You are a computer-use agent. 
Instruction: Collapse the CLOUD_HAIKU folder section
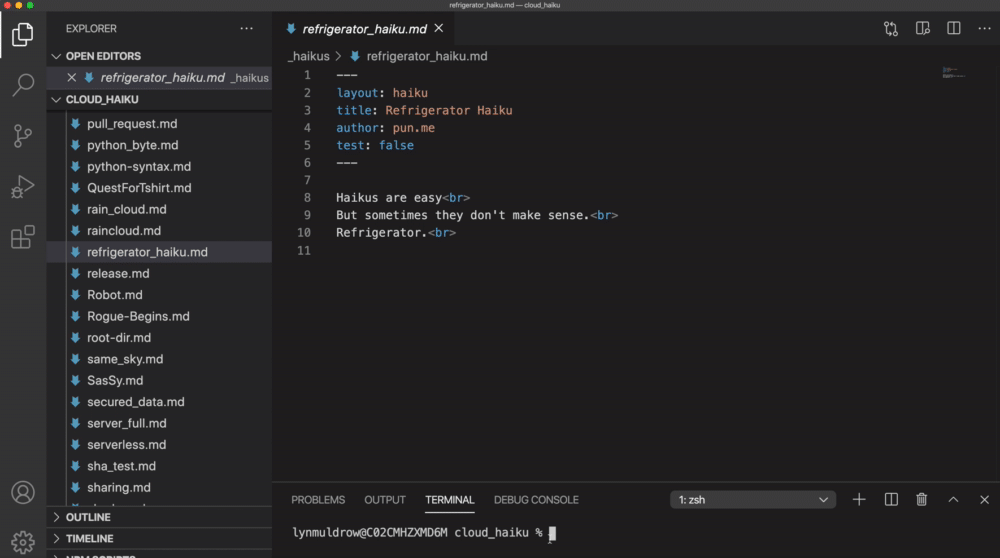[x=159, y=99]
